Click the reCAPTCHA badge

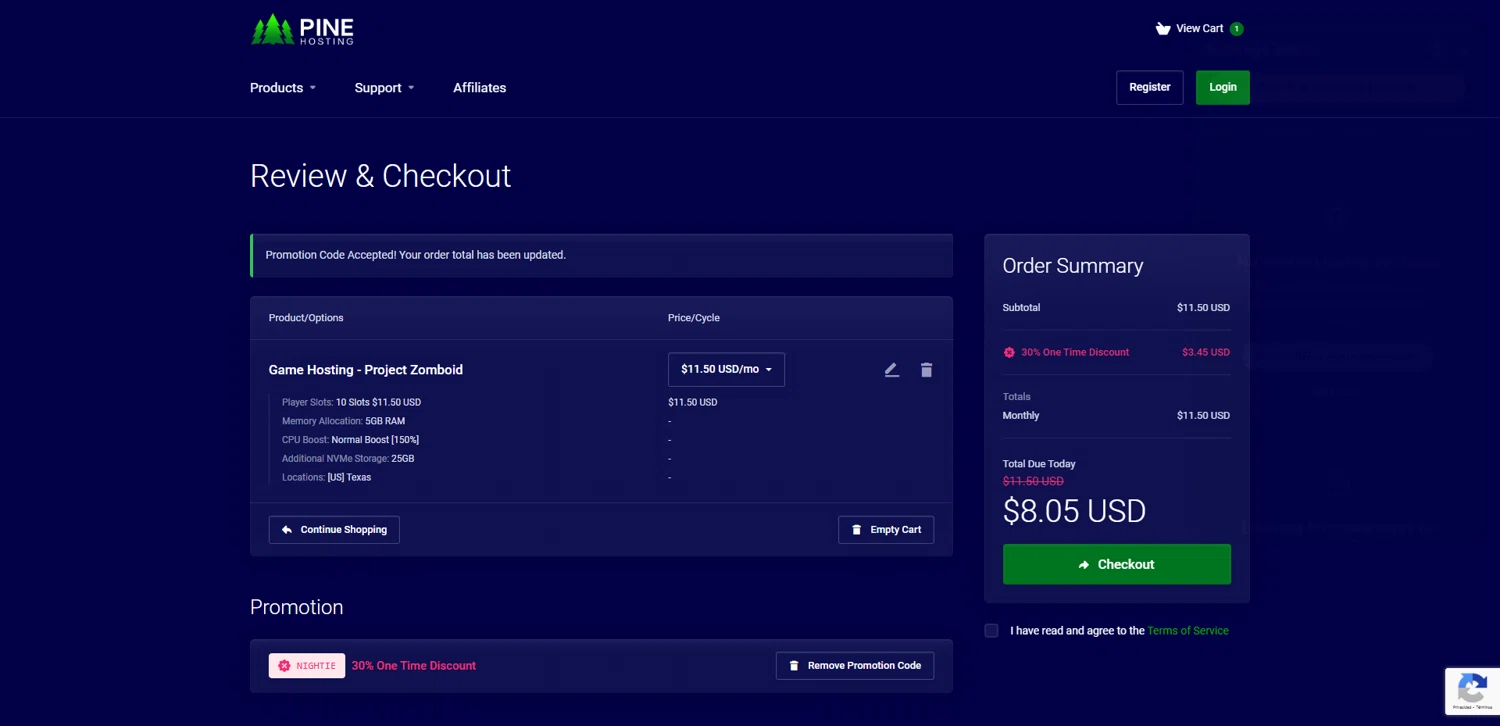pyautogui.click(x=1472, y=691)
